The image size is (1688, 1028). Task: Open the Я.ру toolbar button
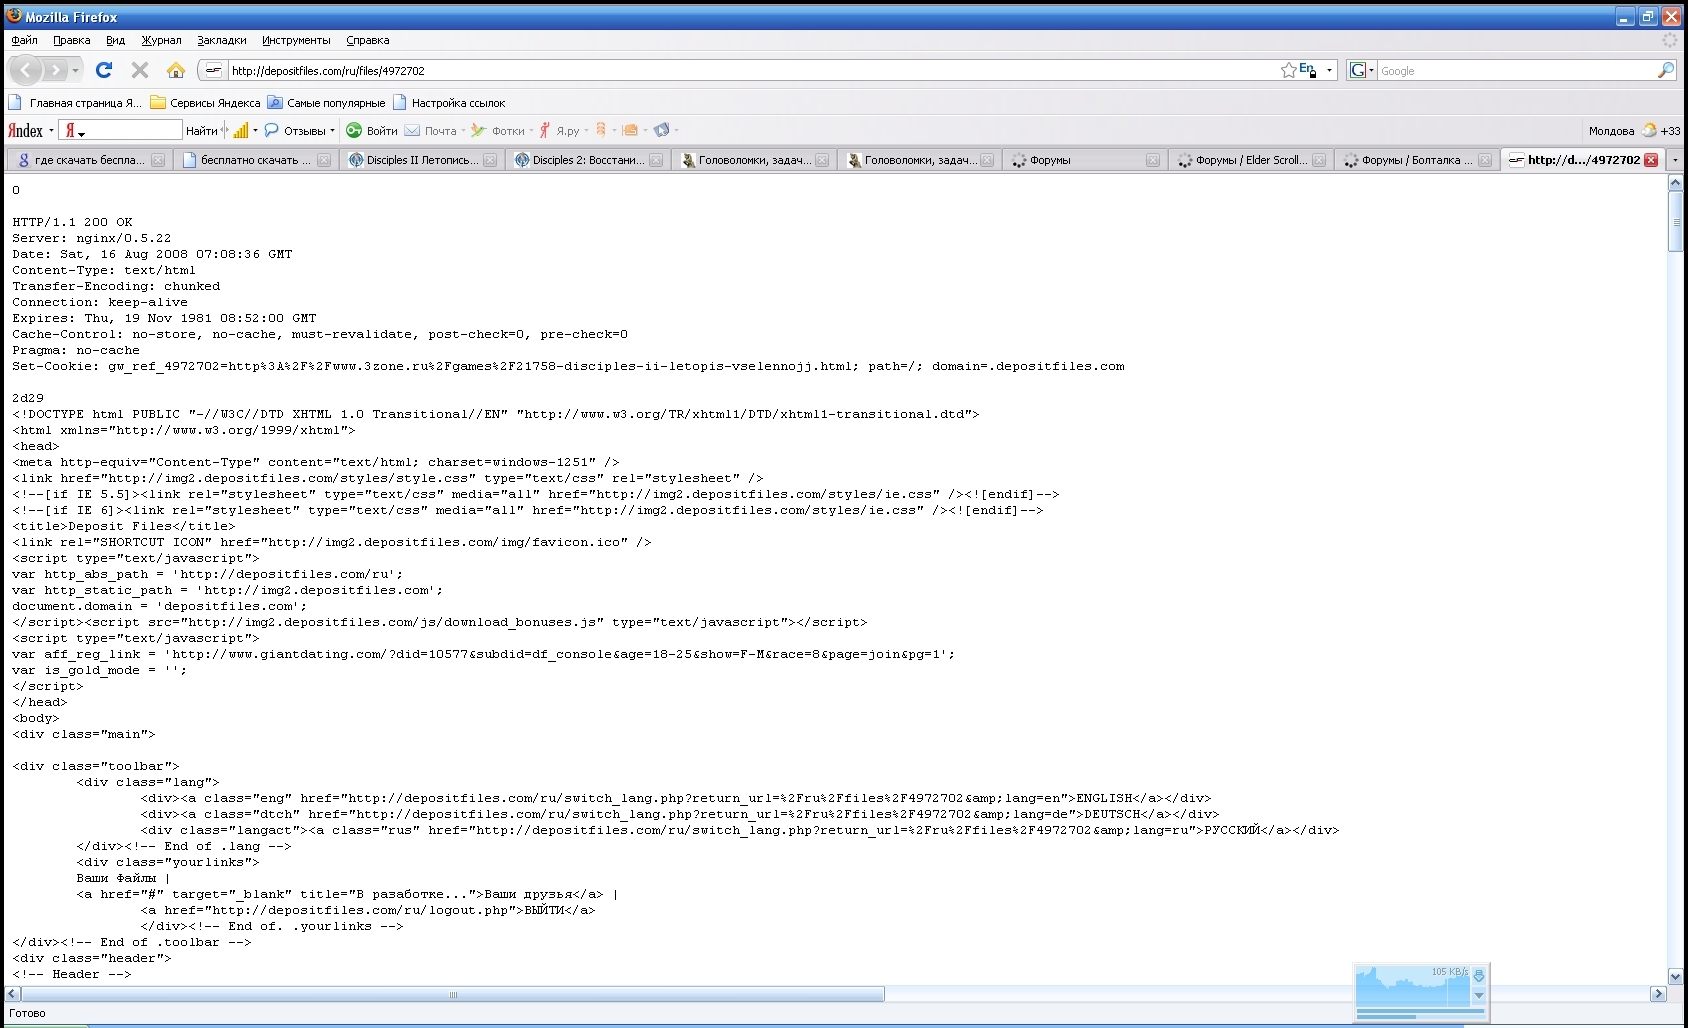pyautogui.click(x=560, y=131)
